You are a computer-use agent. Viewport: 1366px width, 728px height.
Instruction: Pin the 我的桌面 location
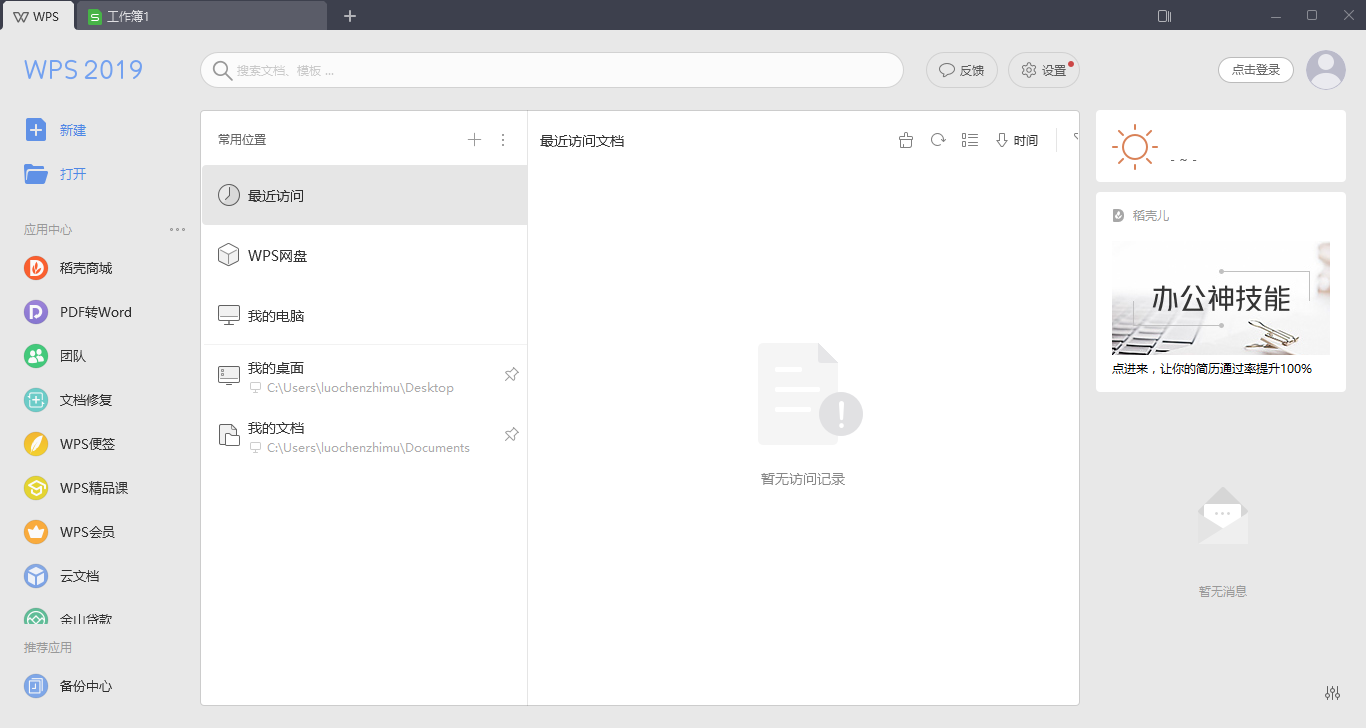[511, 374]
